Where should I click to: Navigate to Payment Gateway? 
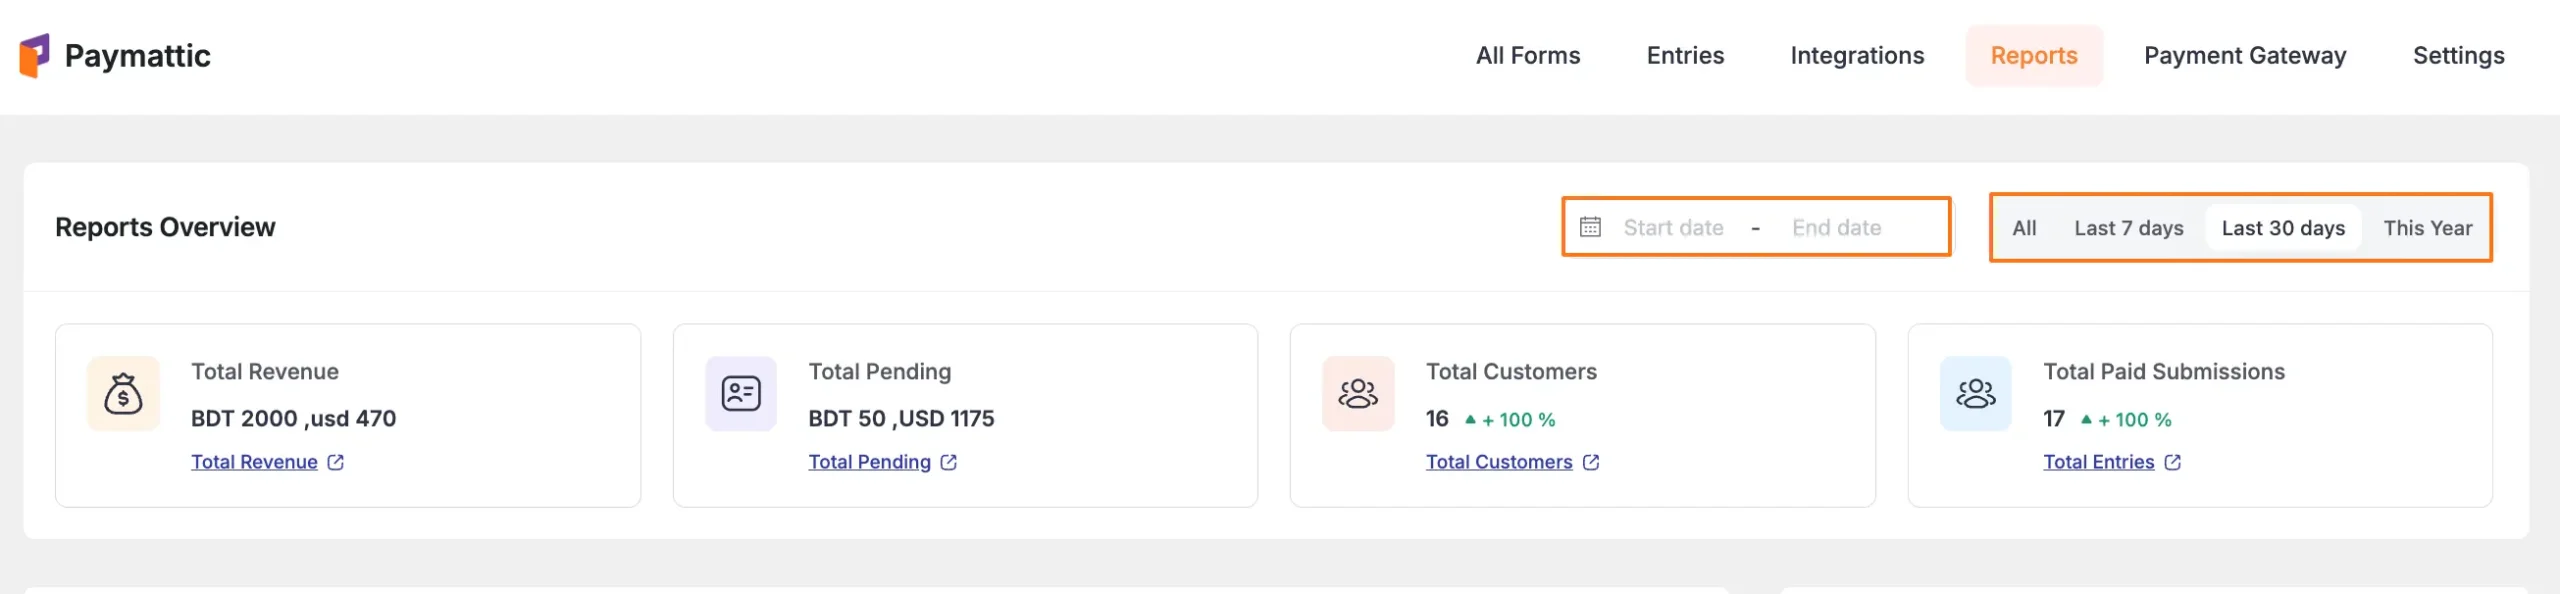coord(2245,56)
